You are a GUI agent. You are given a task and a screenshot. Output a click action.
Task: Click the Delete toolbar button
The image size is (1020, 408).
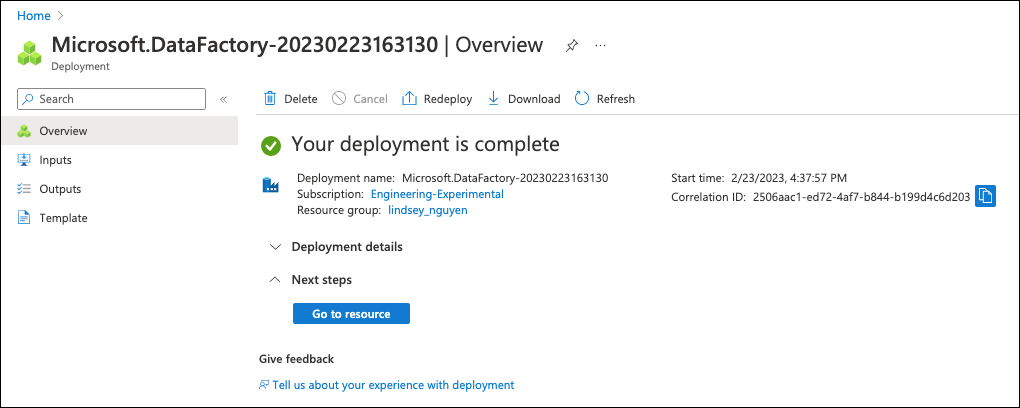290,99
